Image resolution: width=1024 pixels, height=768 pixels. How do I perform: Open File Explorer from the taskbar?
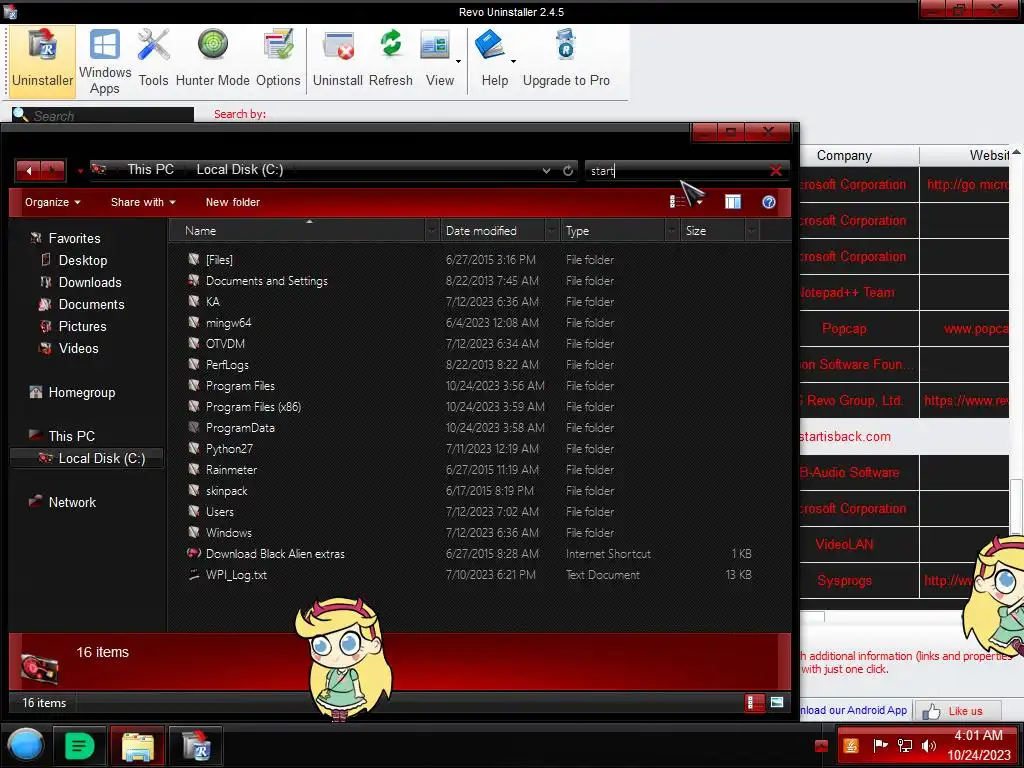click(x=137, y=746)
